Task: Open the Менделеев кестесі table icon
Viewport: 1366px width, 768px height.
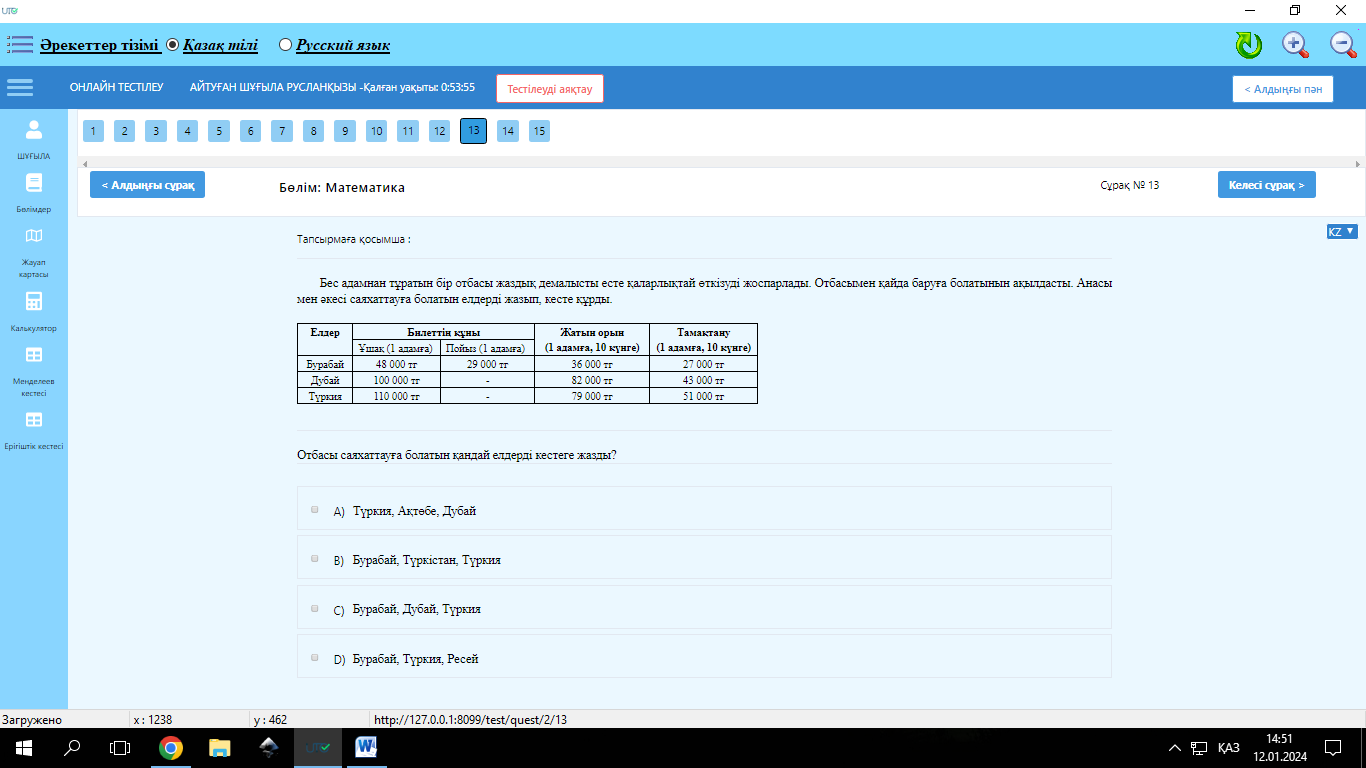Action: pos(34,354)
